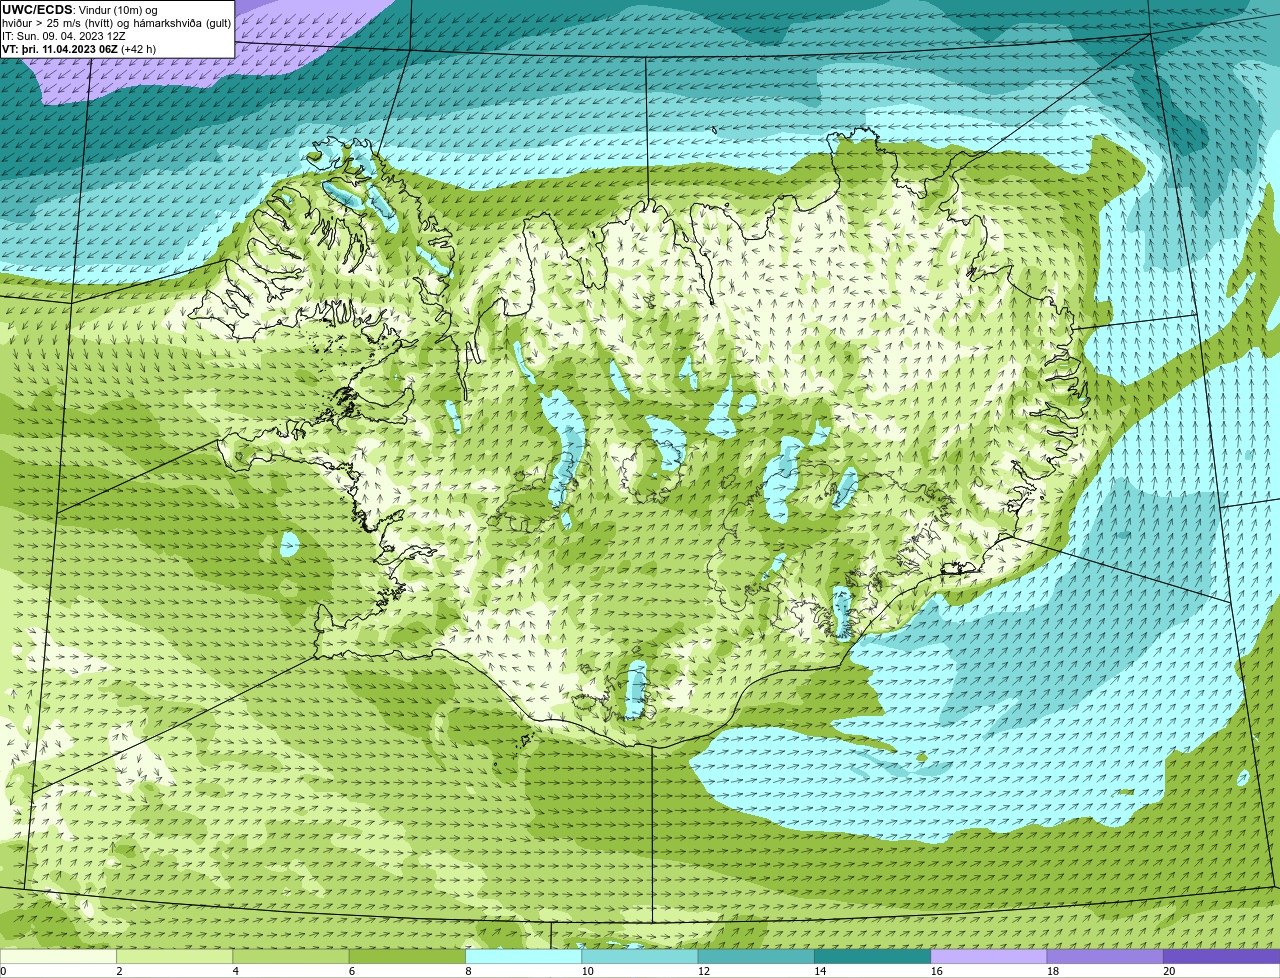Click the legend scale label '4'
The height and width of the screenshot is (978, 1280).
pyautogui.click(x=235, y=971)
